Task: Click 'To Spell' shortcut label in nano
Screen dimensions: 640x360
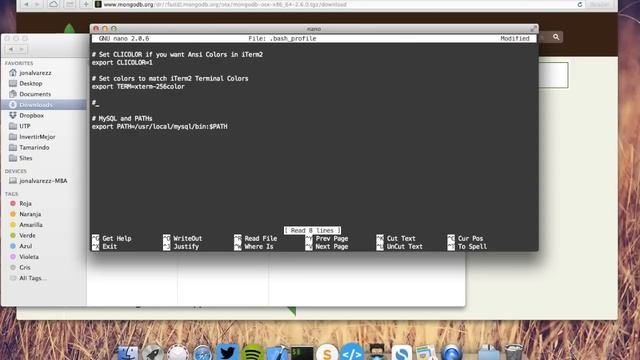Action: pos(472,247)
